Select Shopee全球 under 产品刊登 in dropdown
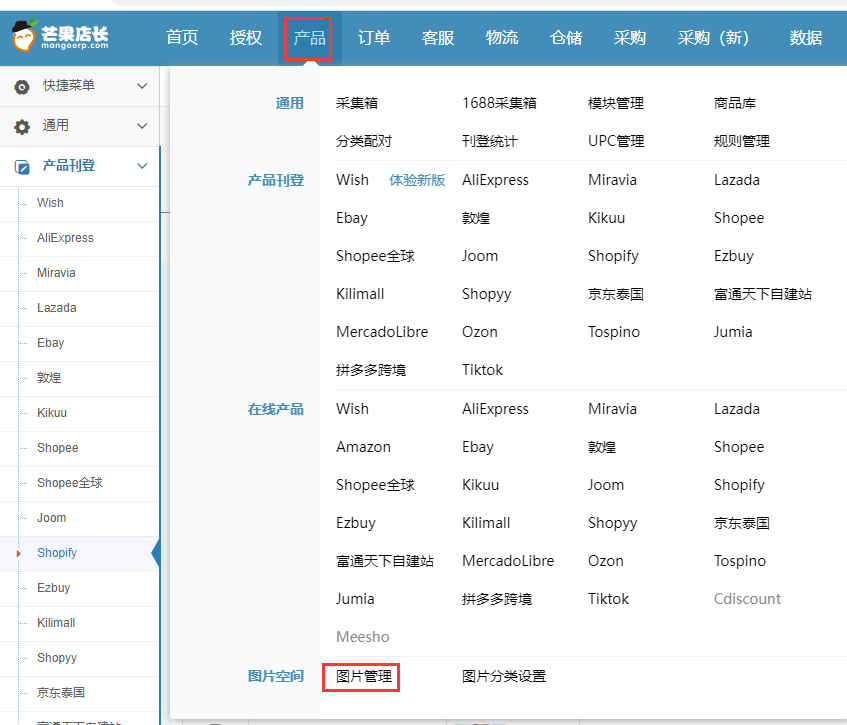847x725 pixels. (x=375, y=256)
